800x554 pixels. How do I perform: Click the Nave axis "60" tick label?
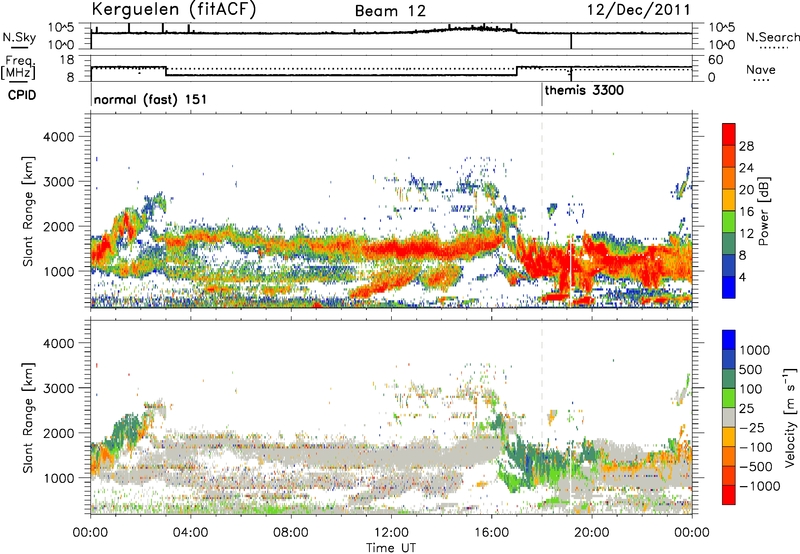coord(715,60)
